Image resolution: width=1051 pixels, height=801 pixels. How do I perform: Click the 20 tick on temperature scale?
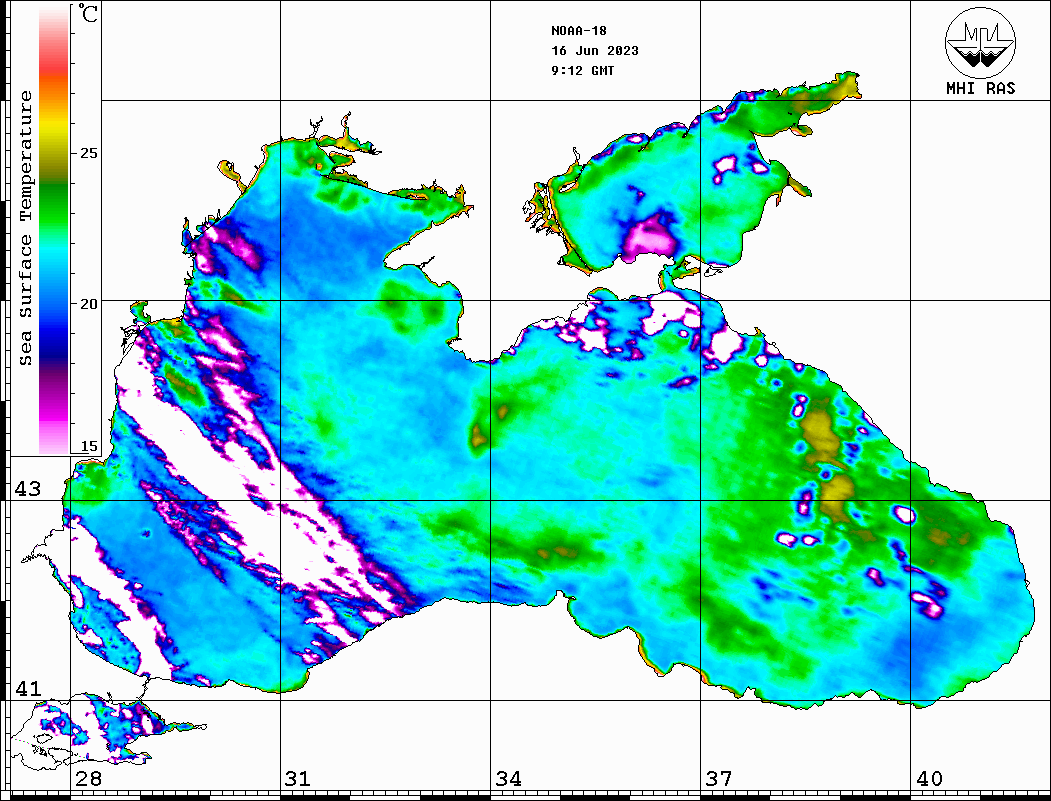88,304
